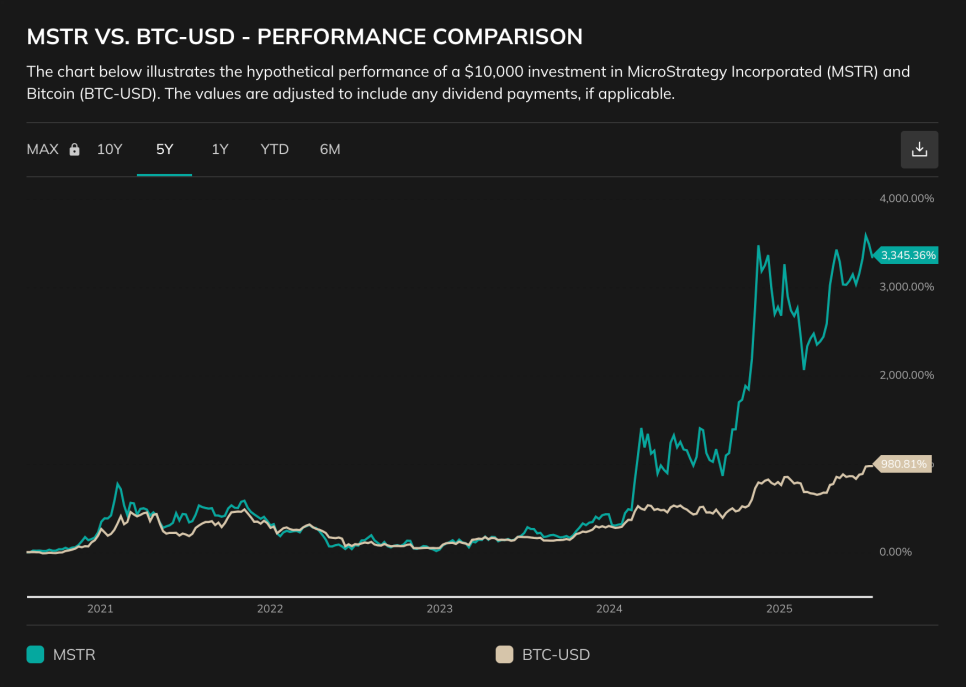Screen dimensions: 966x687
Task: Click the lock icon next to MAX
Action: pyautogui.click(x=75, y=149)
